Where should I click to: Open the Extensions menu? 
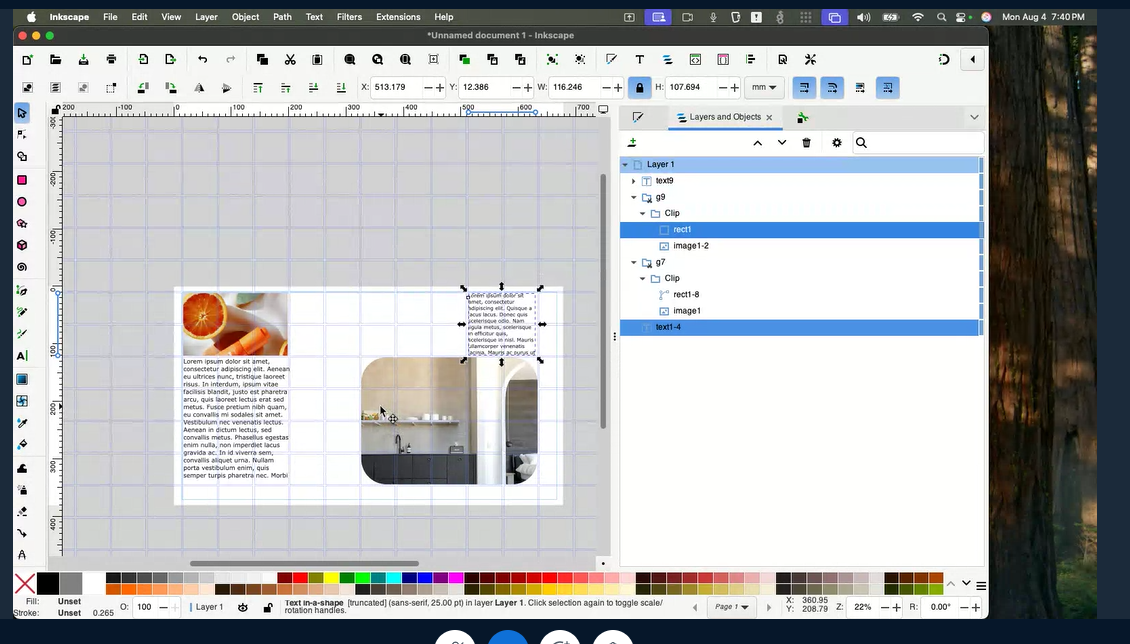(398, 17)
